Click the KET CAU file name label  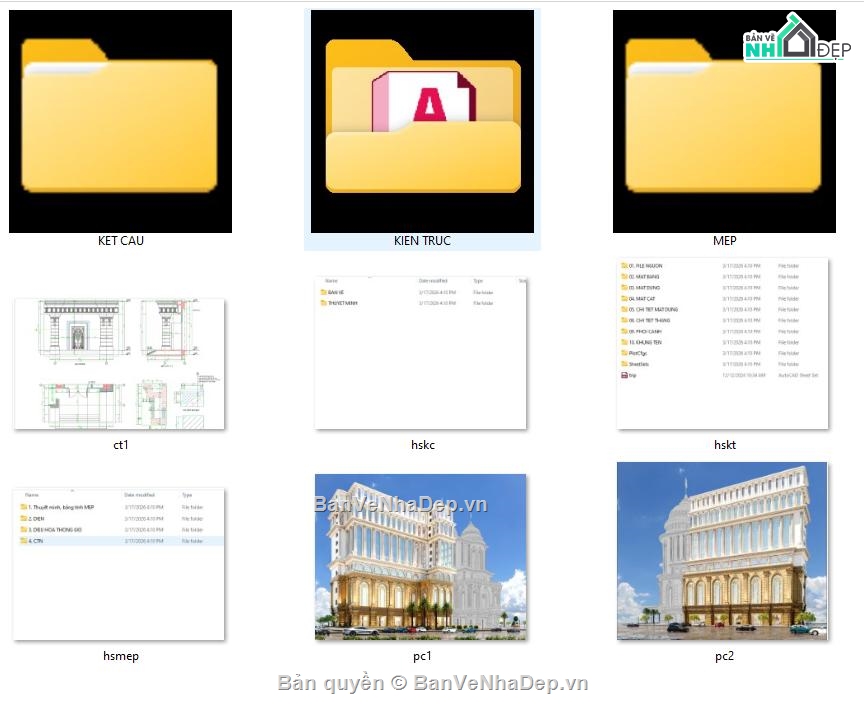click(x=121, y=241)
